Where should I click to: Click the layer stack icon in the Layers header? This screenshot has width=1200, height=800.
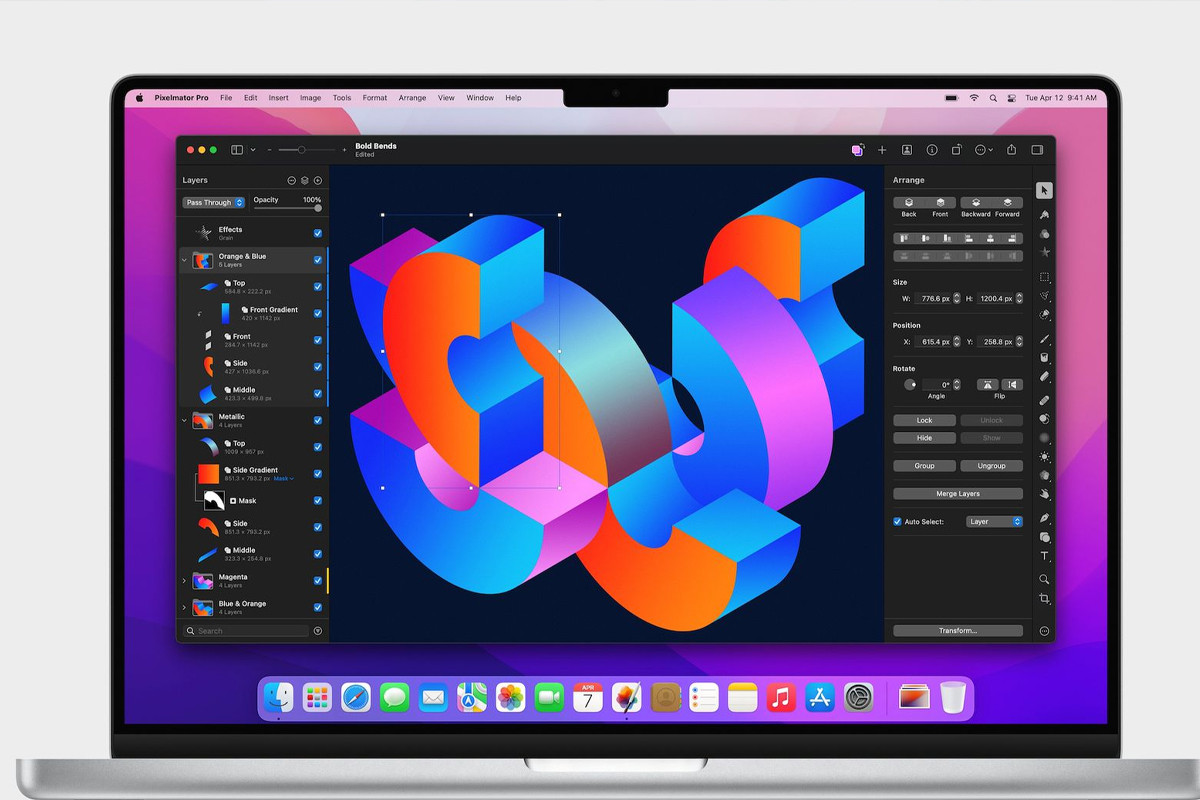[305, 180]
